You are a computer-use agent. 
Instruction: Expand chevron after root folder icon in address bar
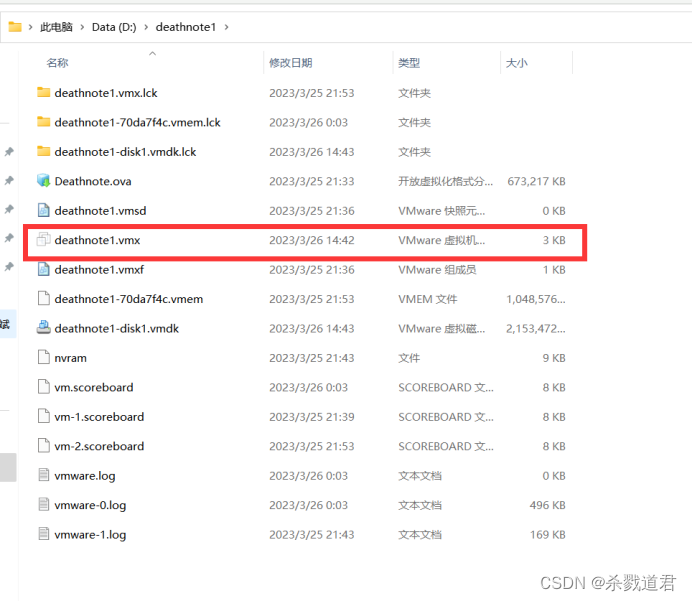[30, 27]
